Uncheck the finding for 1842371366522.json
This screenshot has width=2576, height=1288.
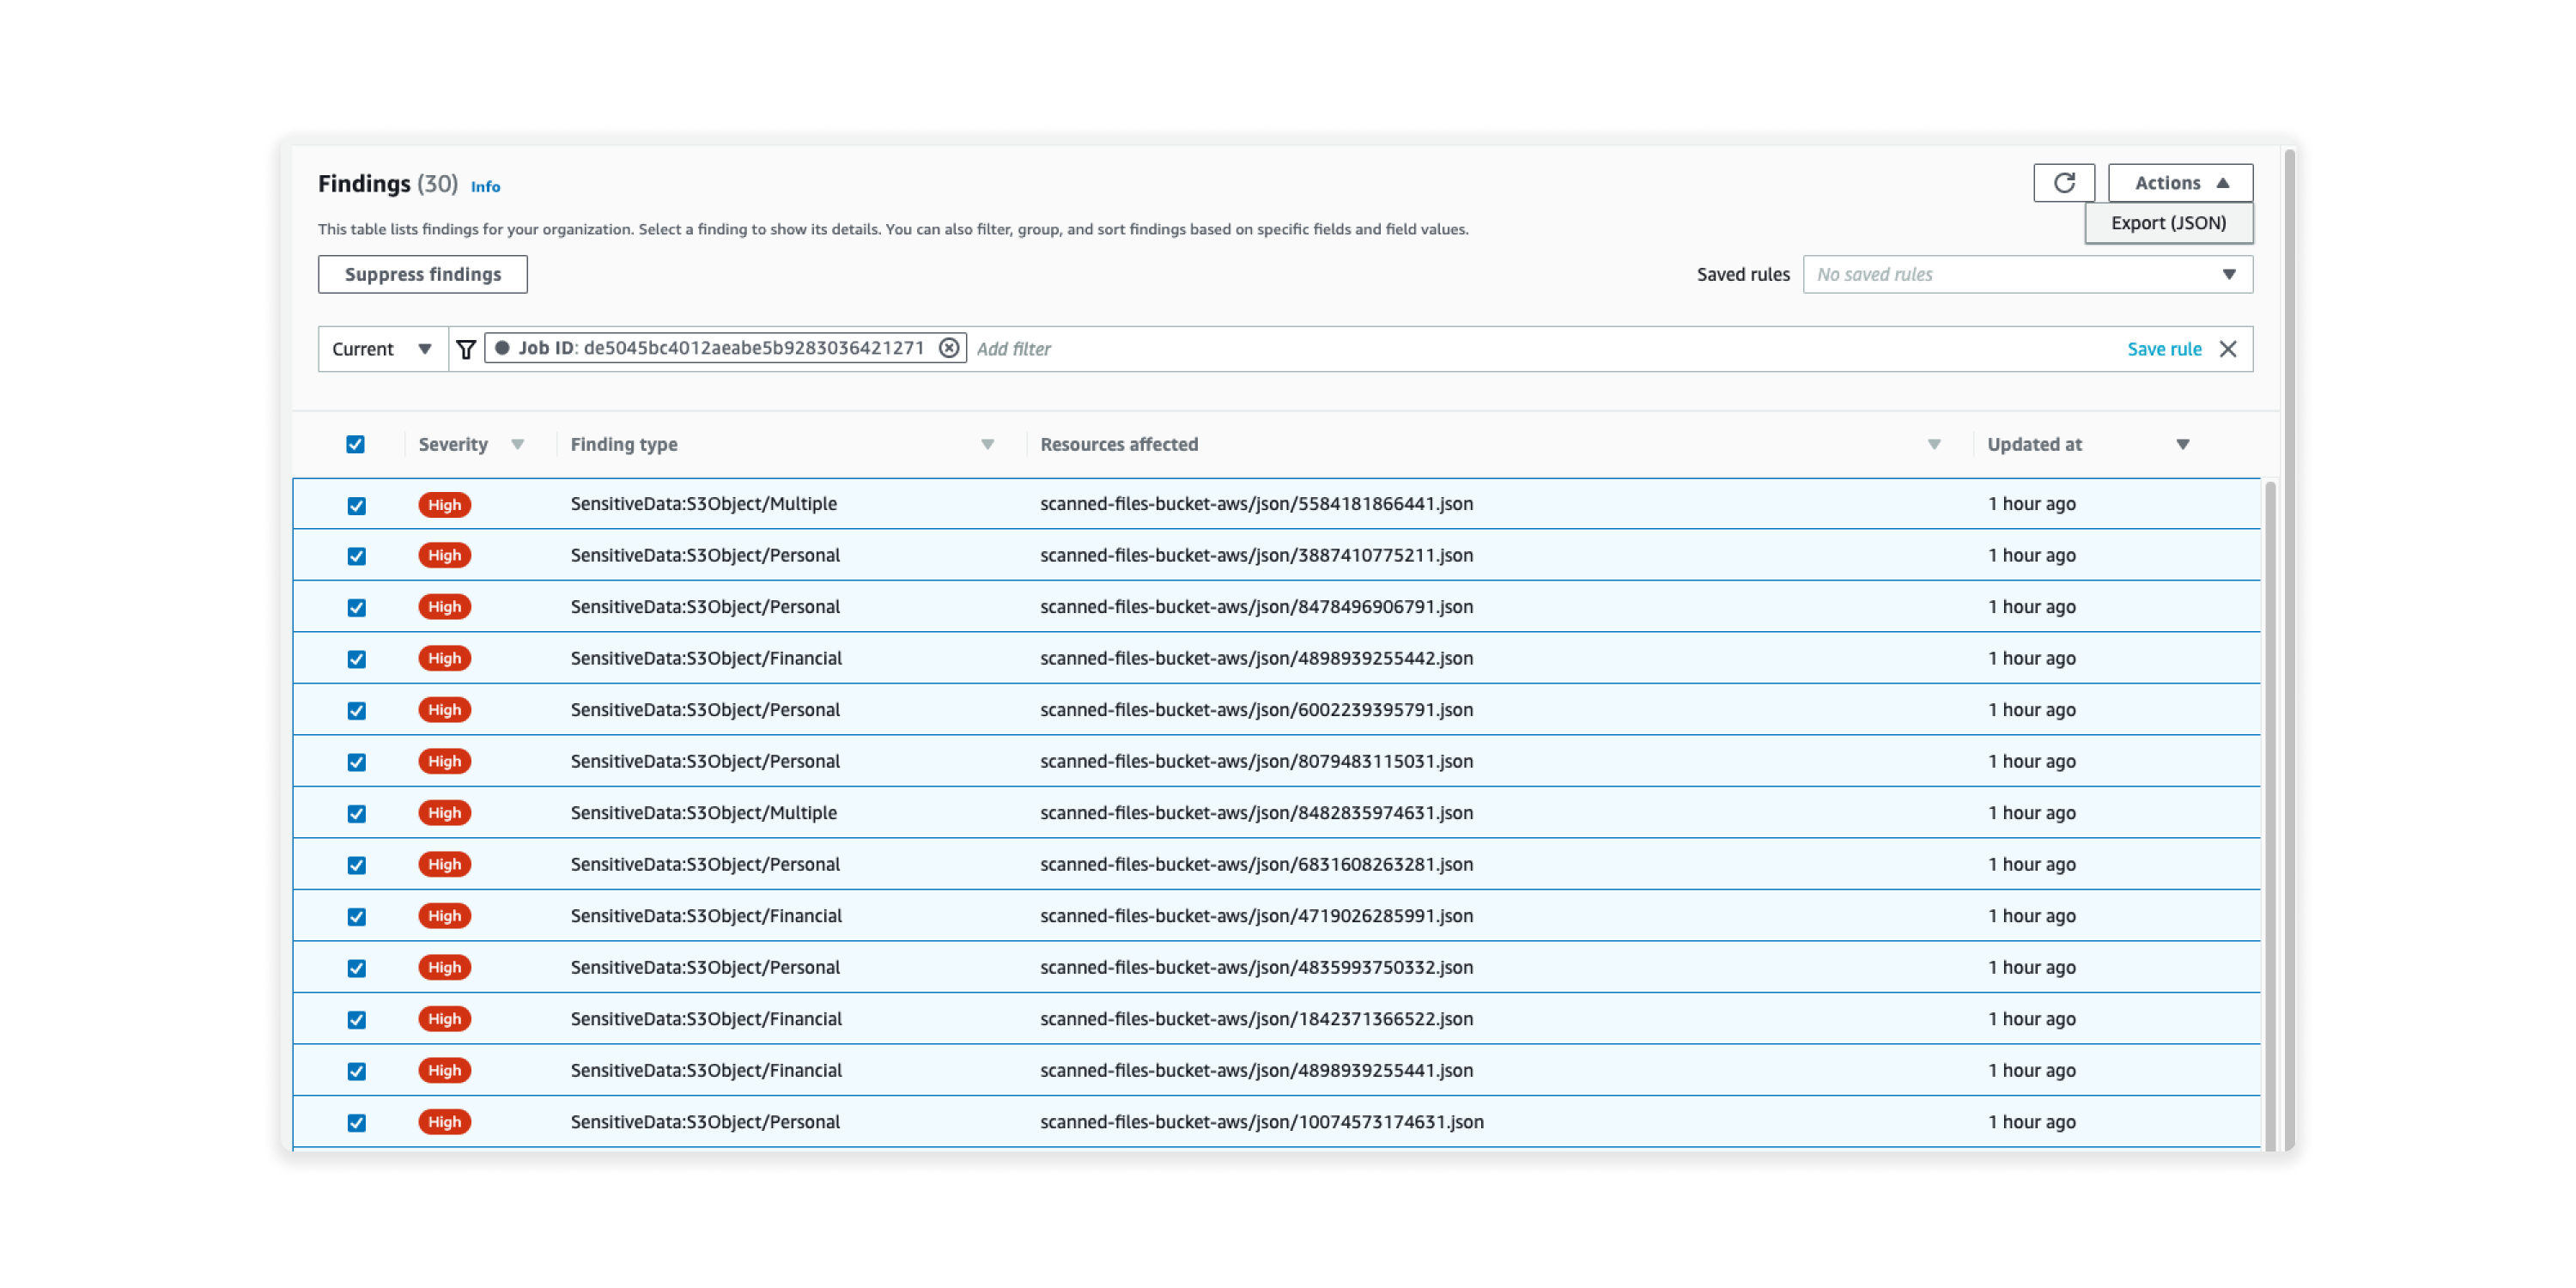(356, 1020)
